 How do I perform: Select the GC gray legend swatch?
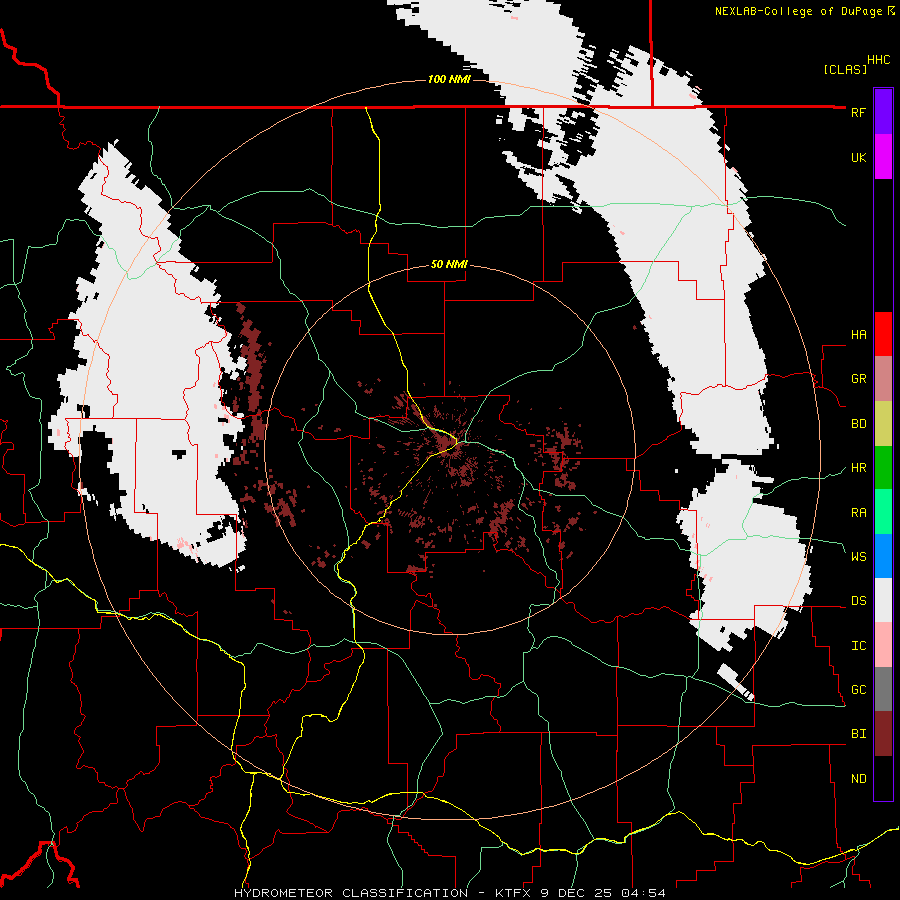tap(883, 689)
